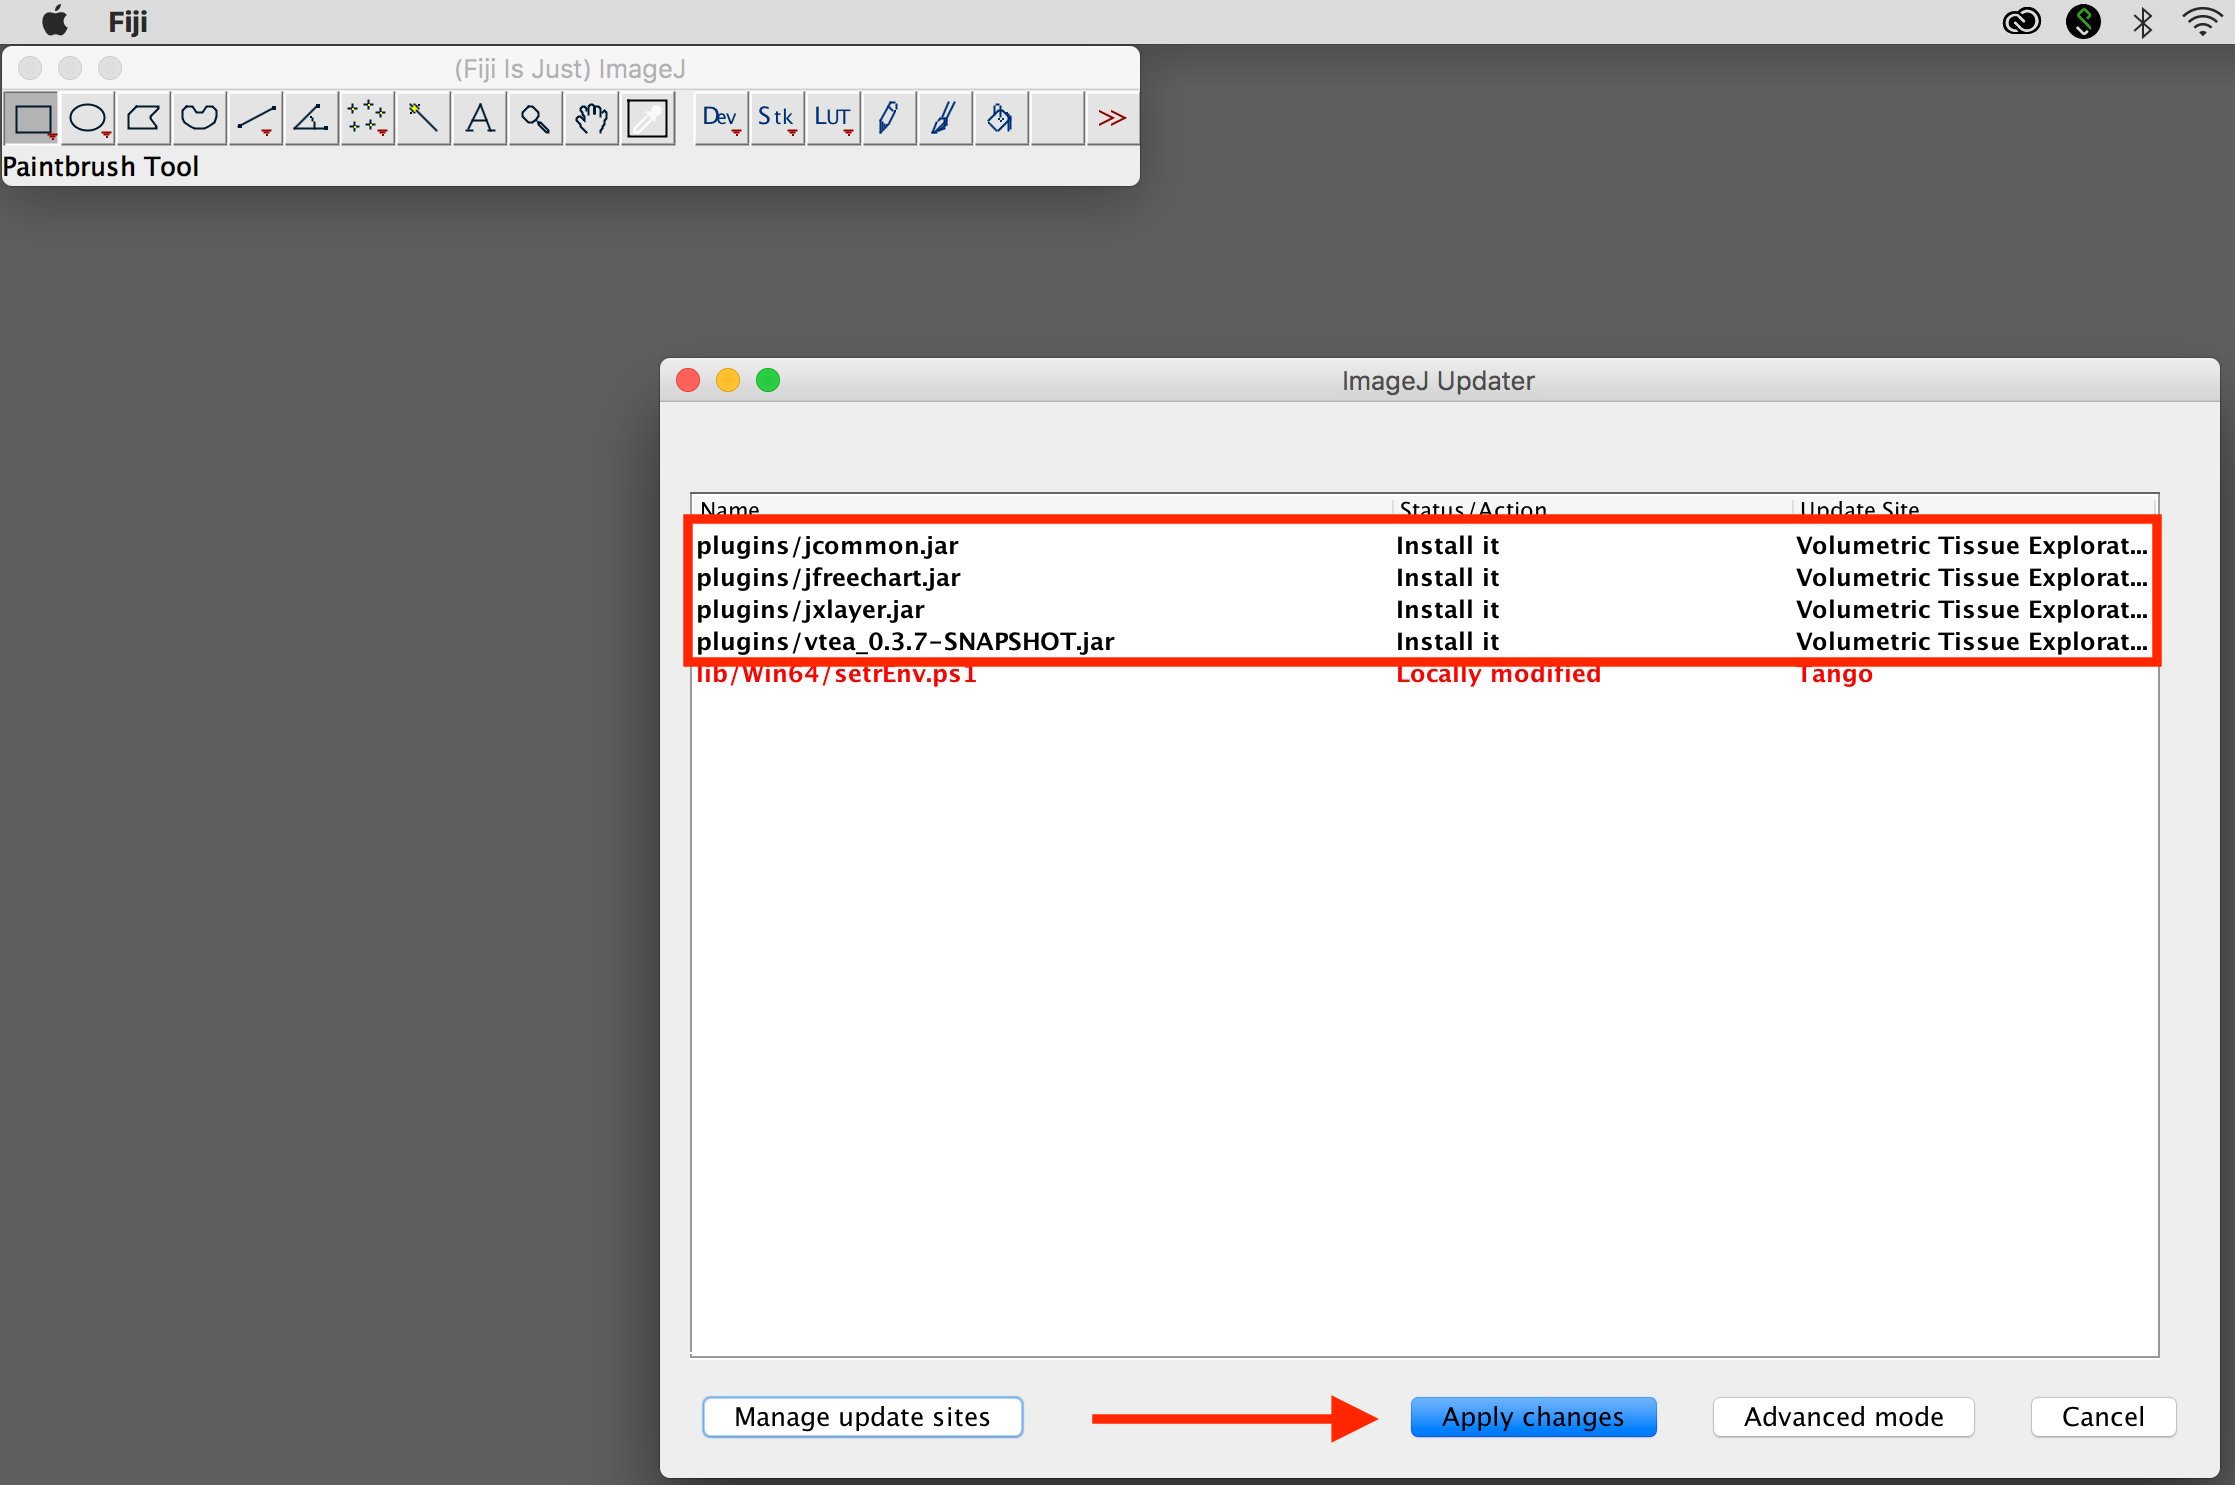2235x1485 pixels.
Task: Select the Magnifying glass tool
Action: 537,118
